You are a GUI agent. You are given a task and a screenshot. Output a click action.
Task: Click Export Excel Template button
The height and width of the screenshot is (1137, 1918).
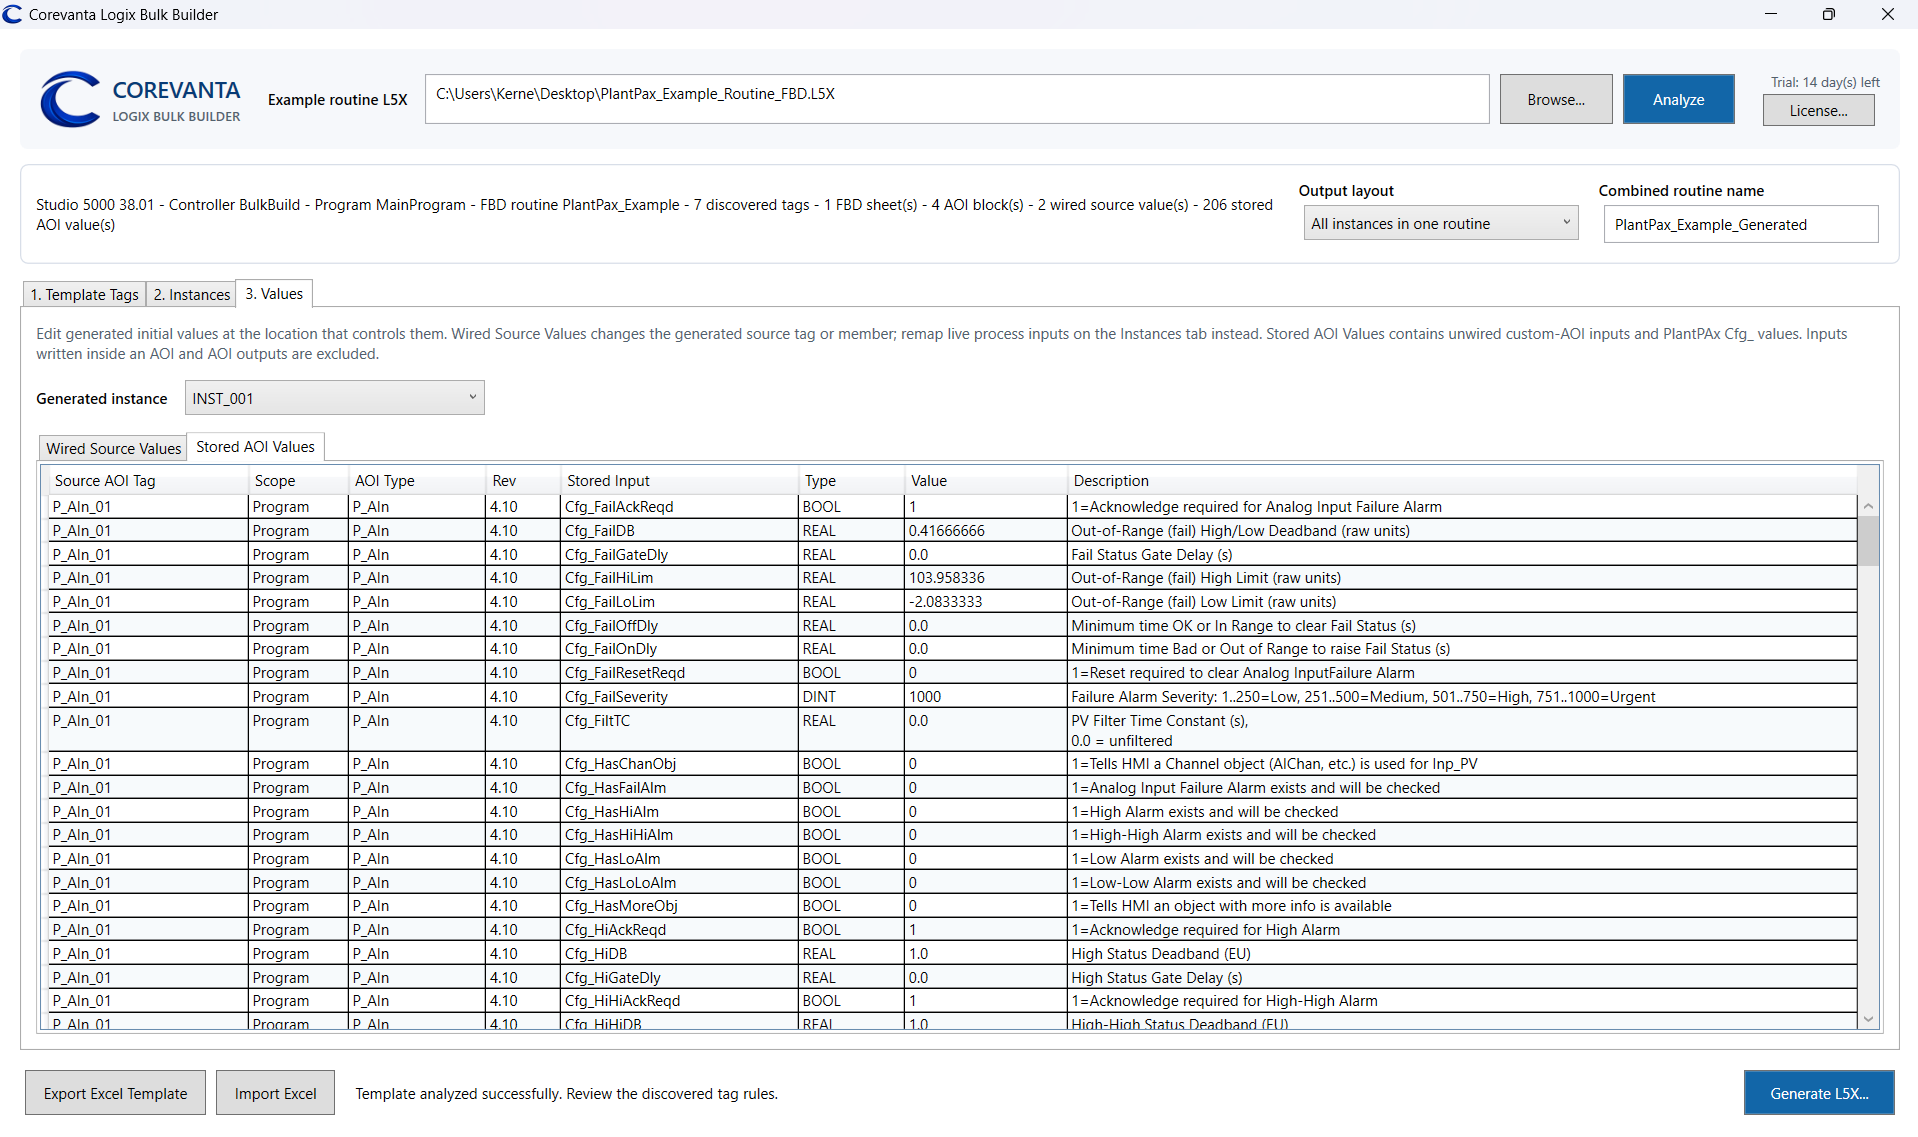click(x=115, y=1093)
